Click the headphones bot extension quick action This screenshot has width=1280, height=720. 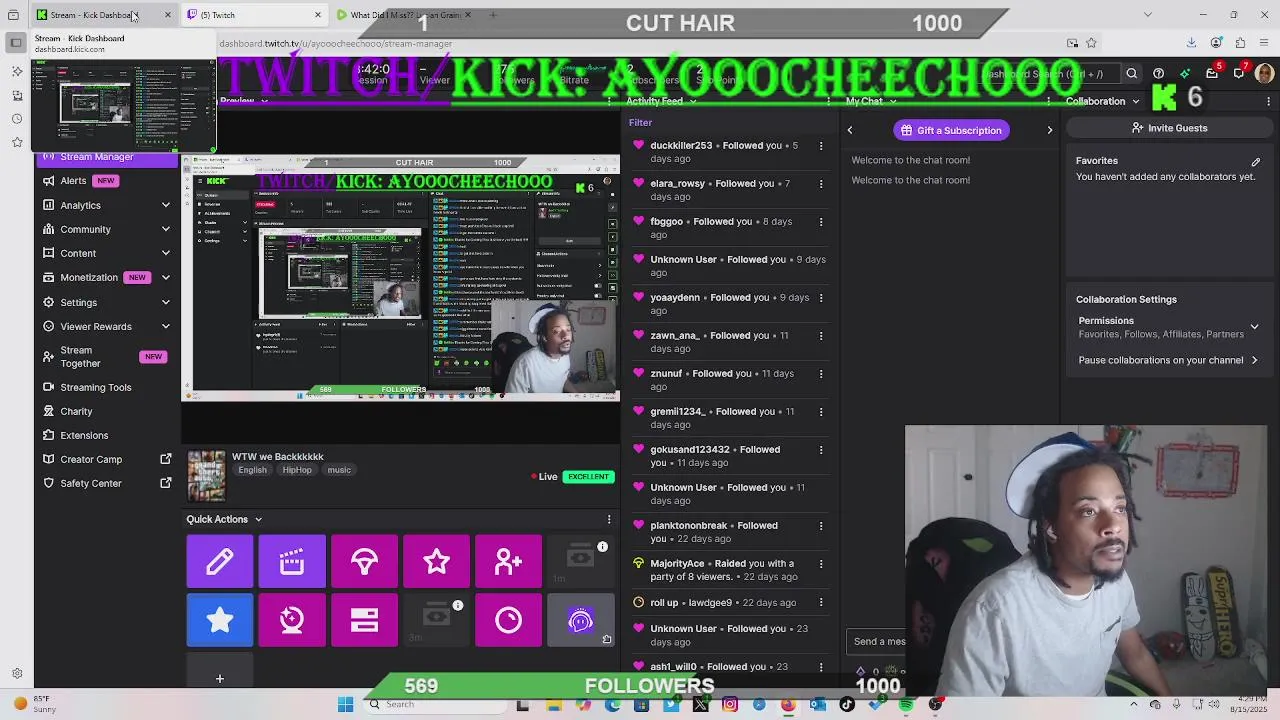coord(580,620)
